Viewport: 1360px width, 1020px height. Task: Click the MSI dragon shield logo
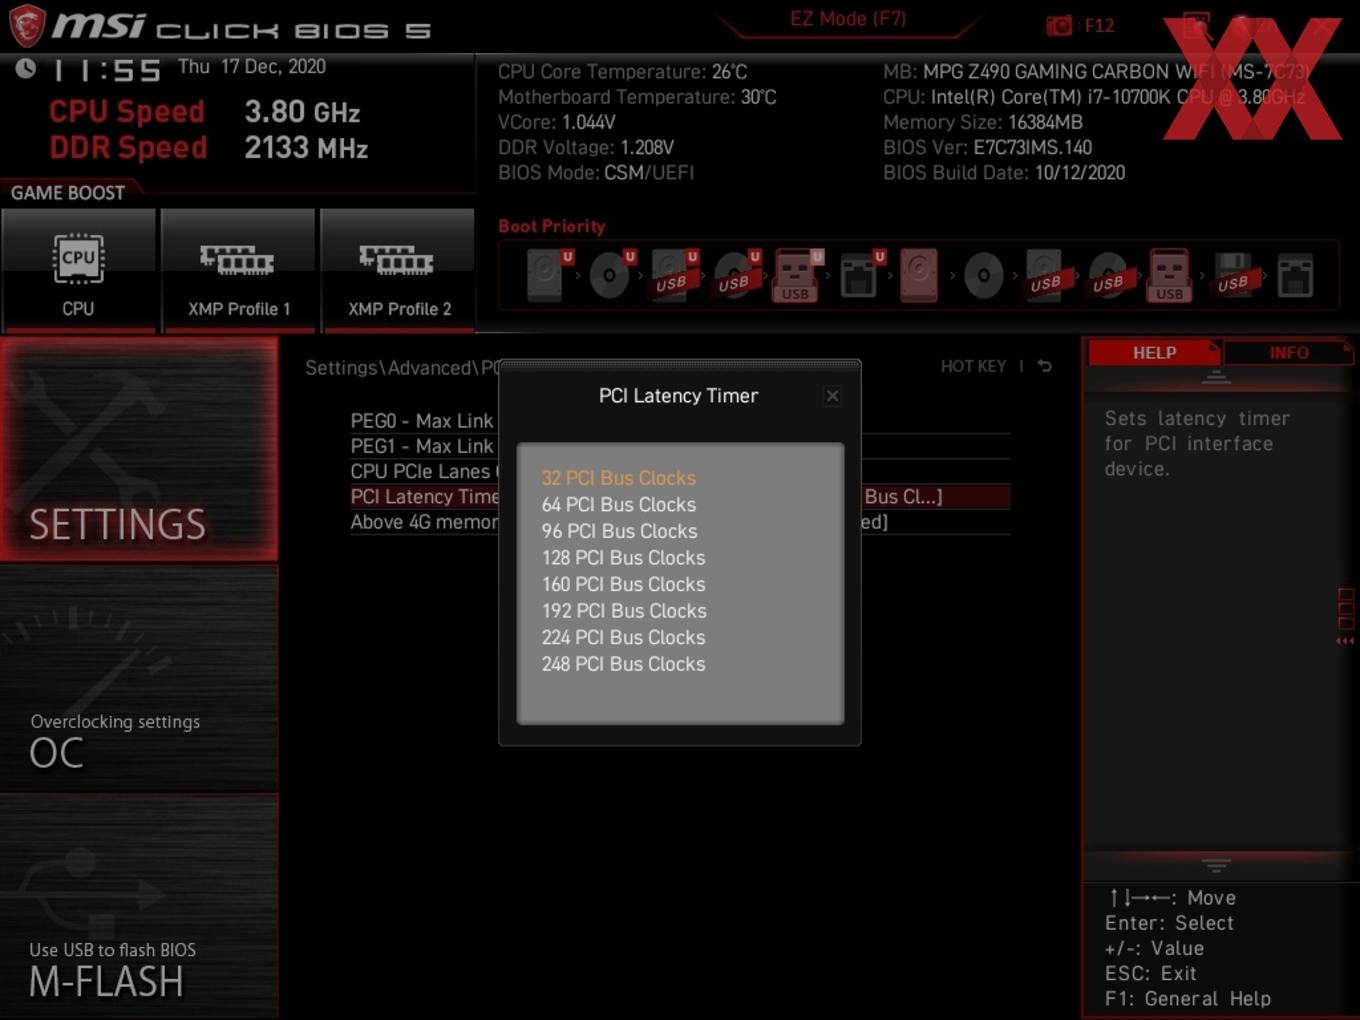click(27, 25)
